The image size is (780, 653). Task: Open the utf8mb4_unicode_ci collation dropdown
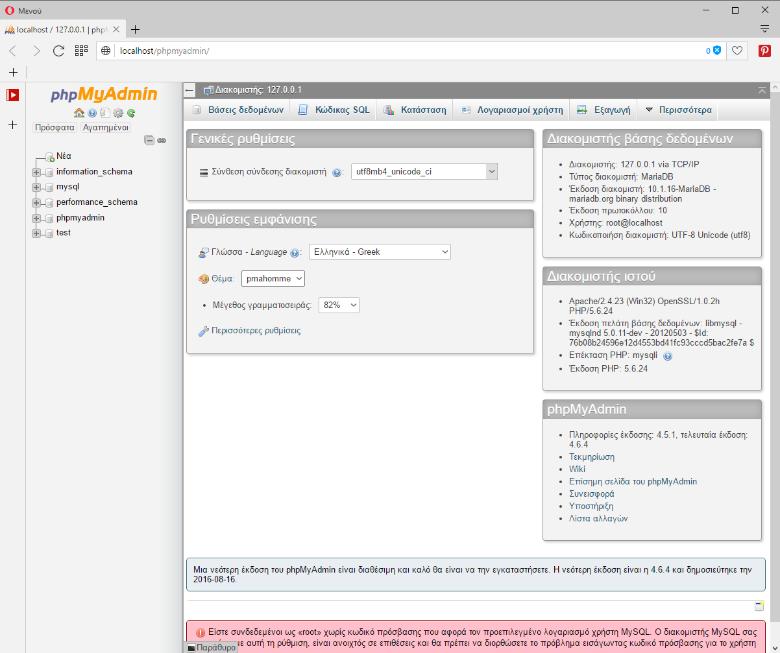click(x=424, y=172)
